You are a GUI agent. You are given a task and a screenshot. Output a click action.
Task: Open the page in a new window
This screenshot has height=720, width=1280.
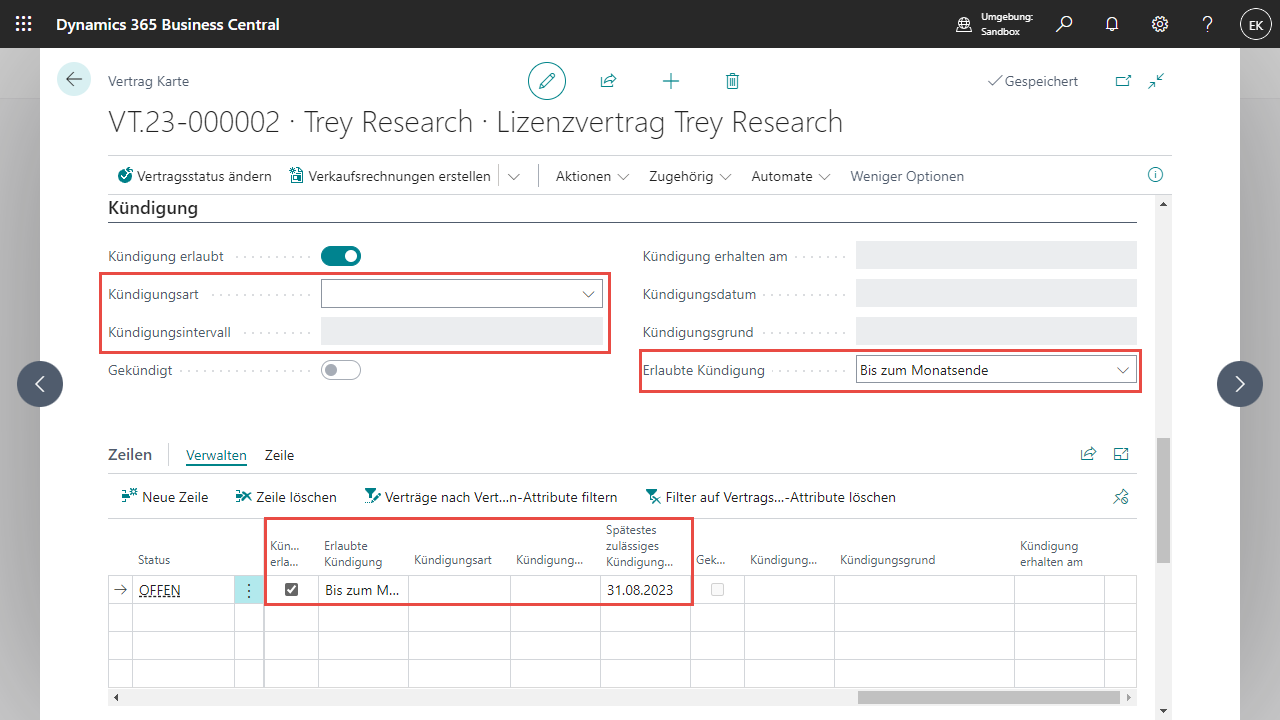1123,81
